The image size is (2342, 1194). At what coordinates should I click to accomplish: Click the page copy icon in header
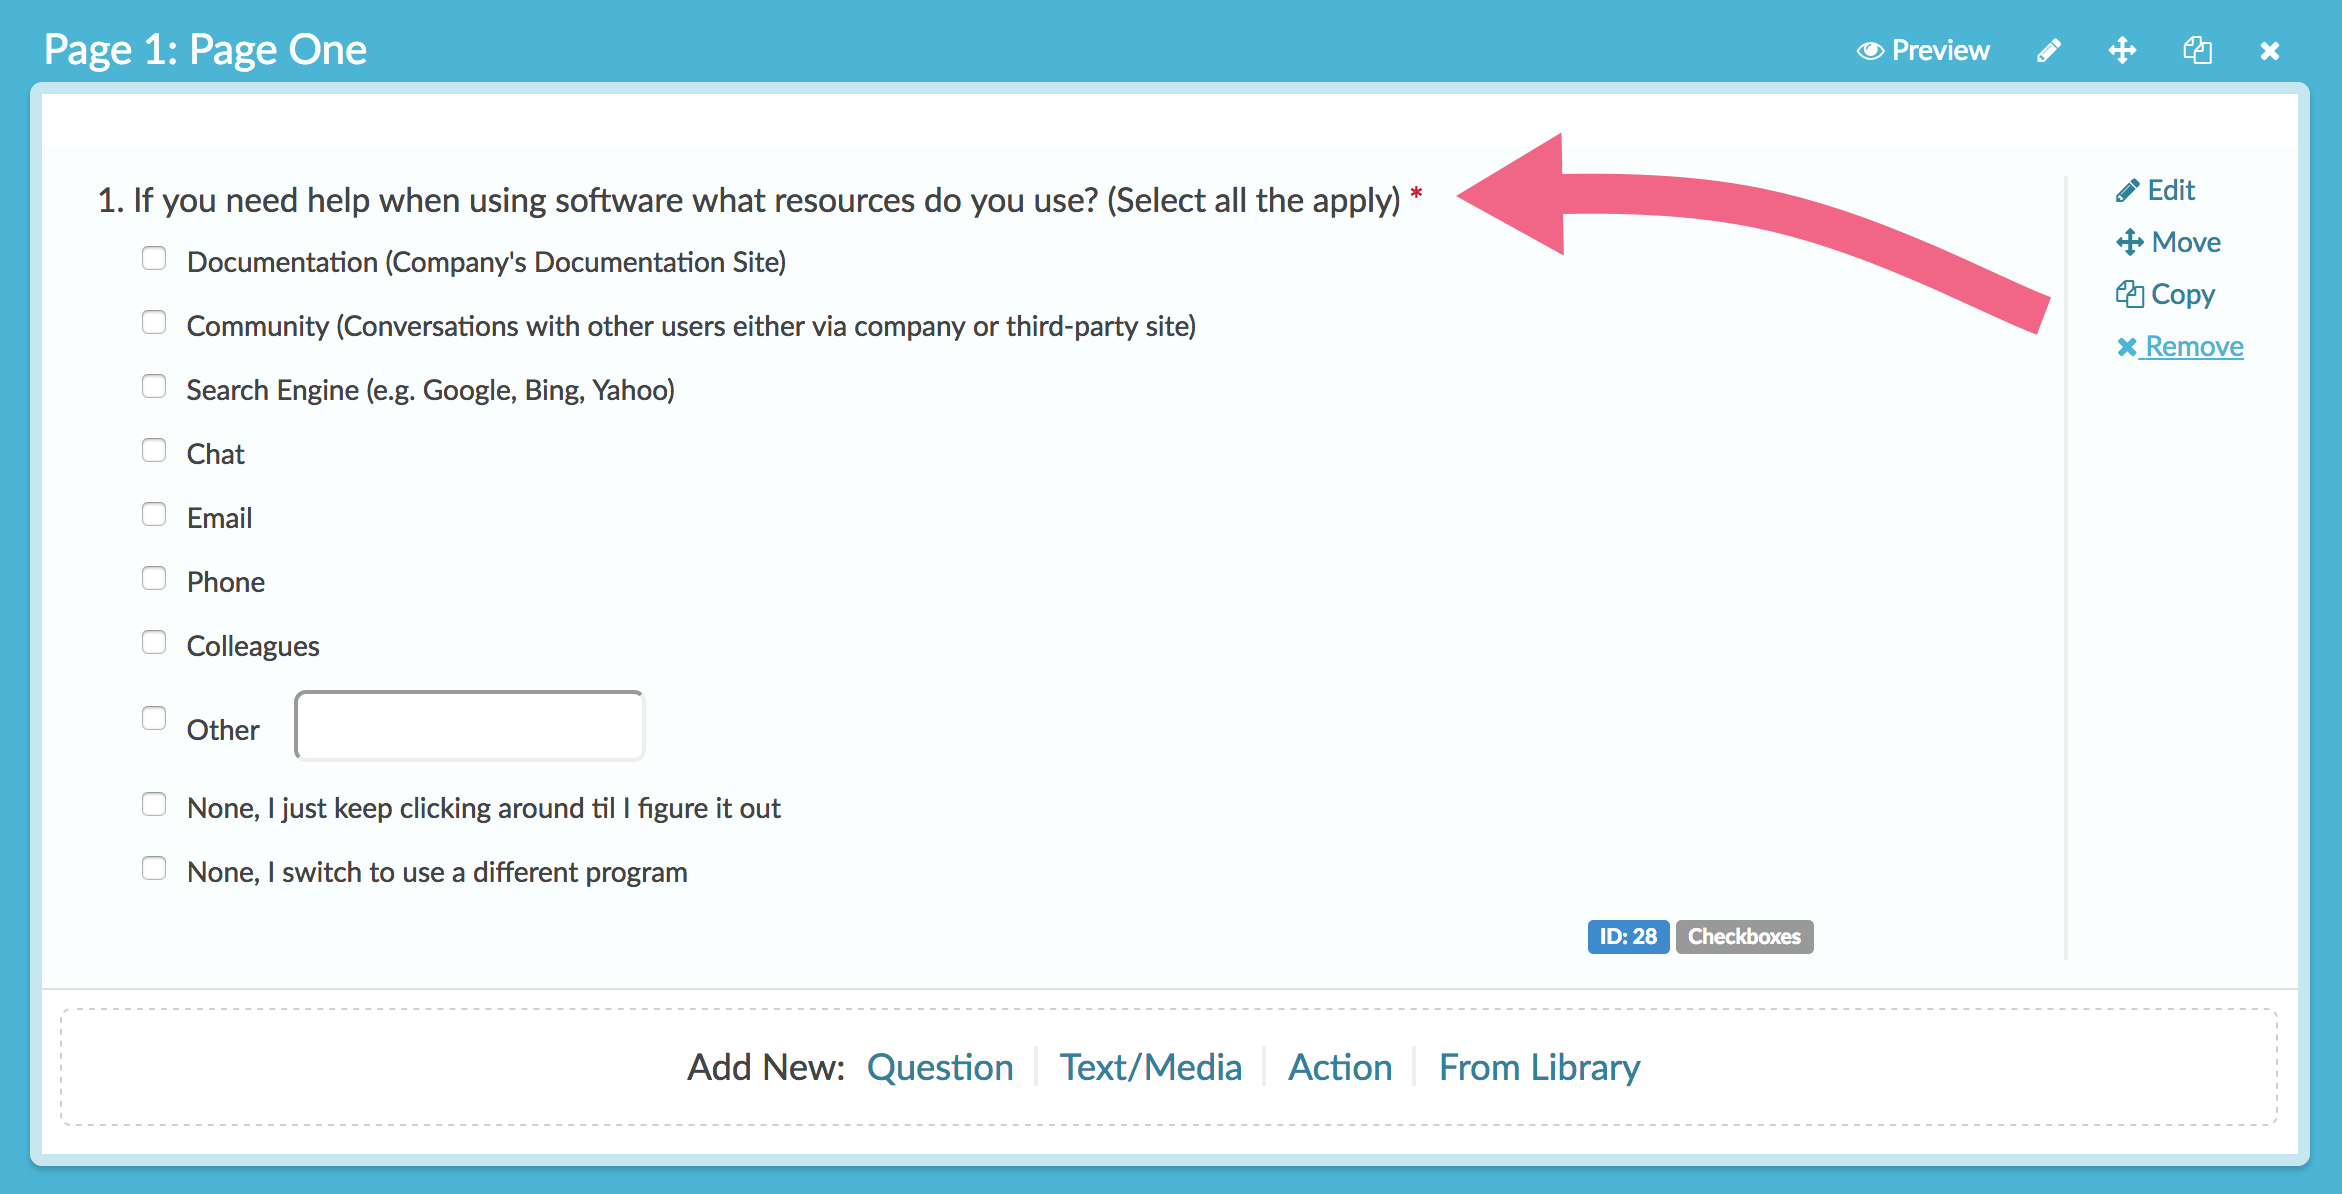[x=2197, y=51]
